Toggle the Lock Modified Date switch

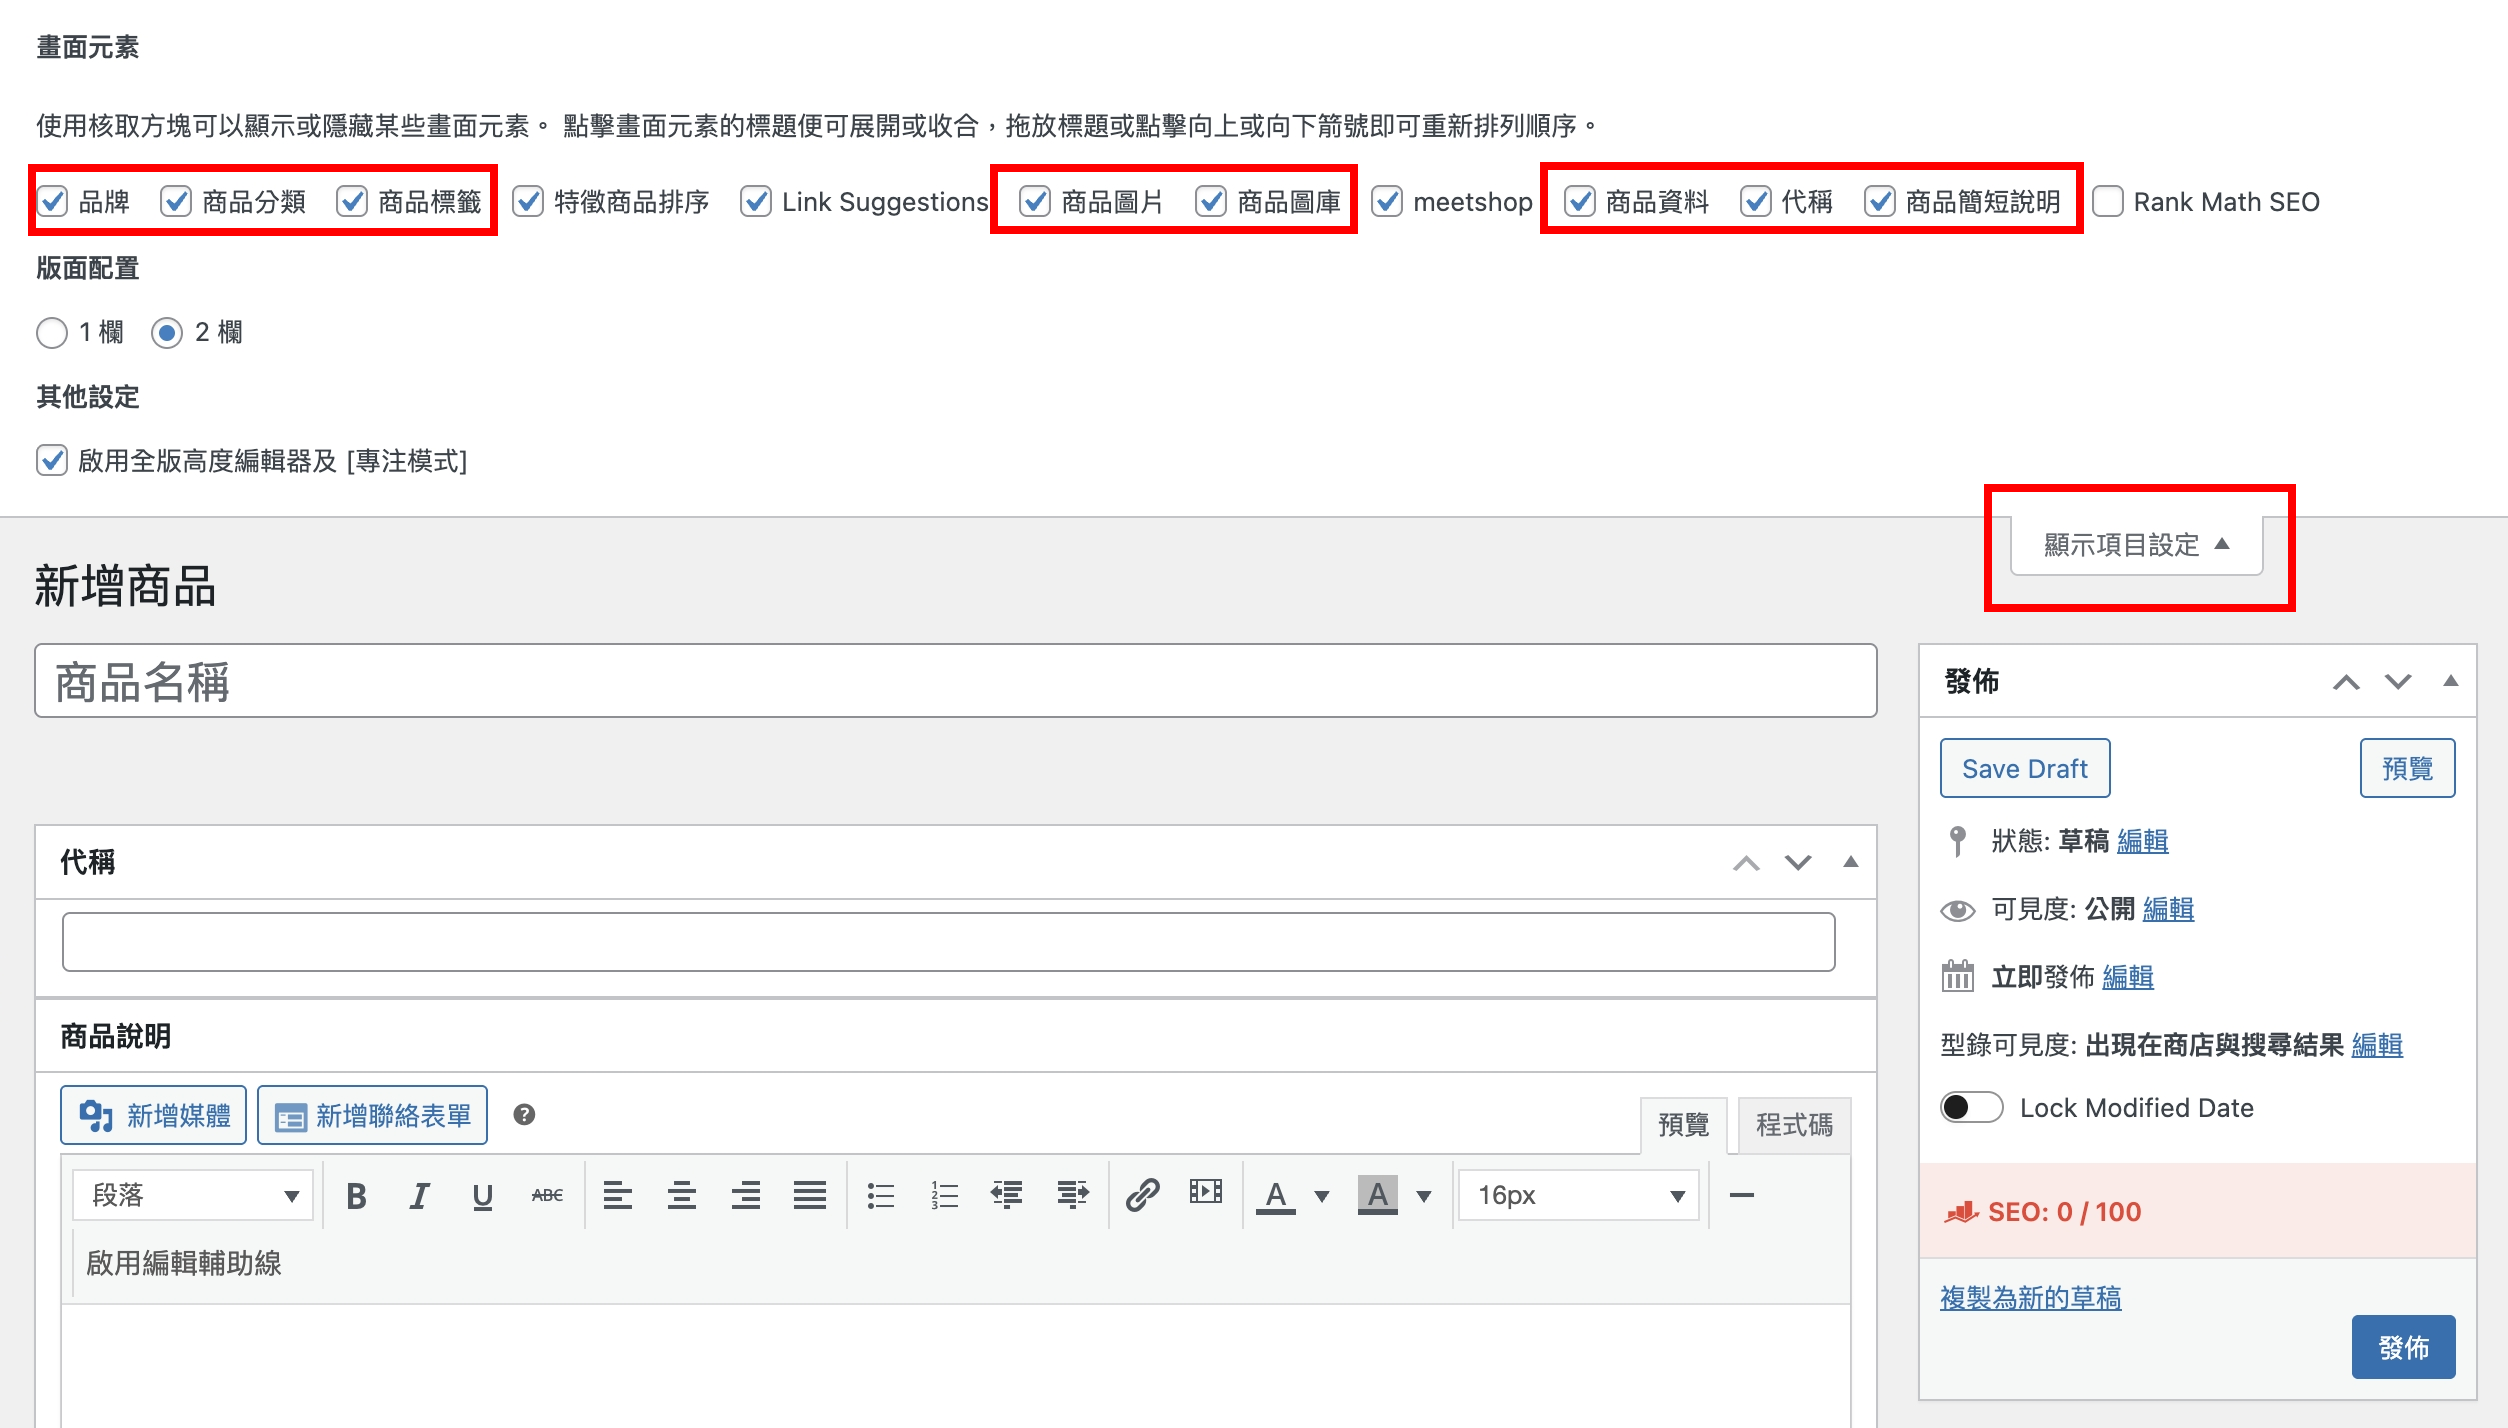pos(1971,1108)
